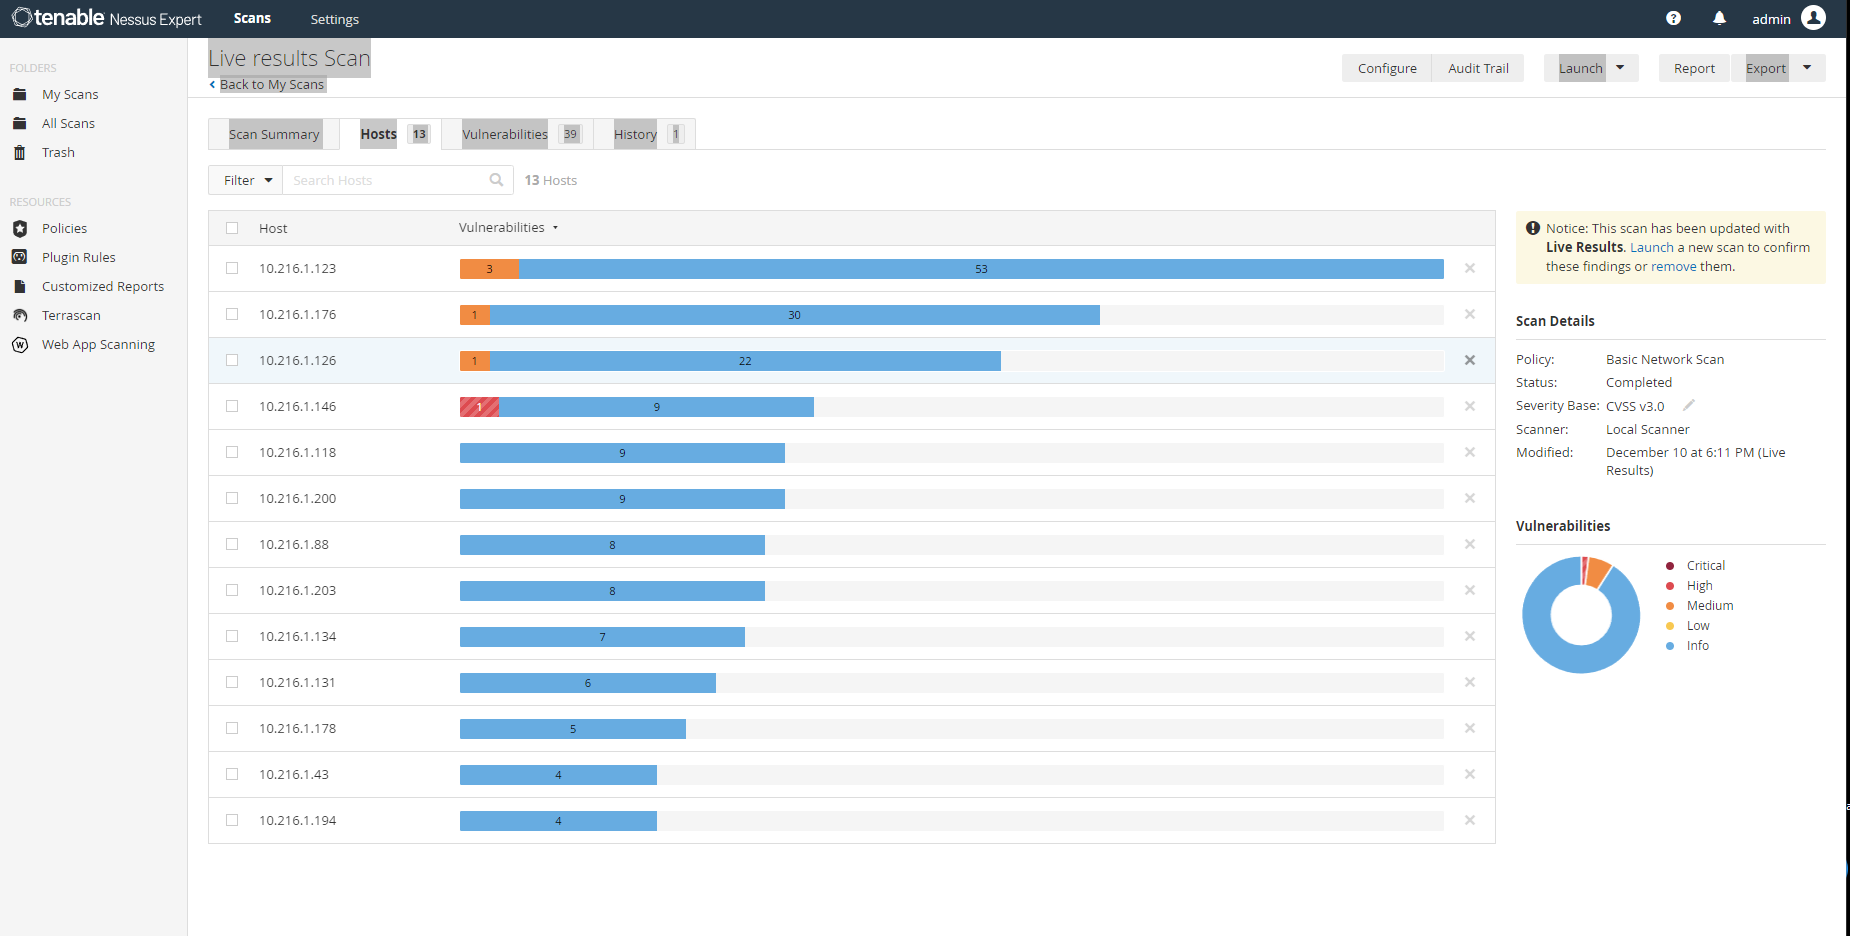The height and width of the screenshot is (936, 1850).
Task: Remove host 10.216.1.200 with X icon
Action: tap(1470, 498)
